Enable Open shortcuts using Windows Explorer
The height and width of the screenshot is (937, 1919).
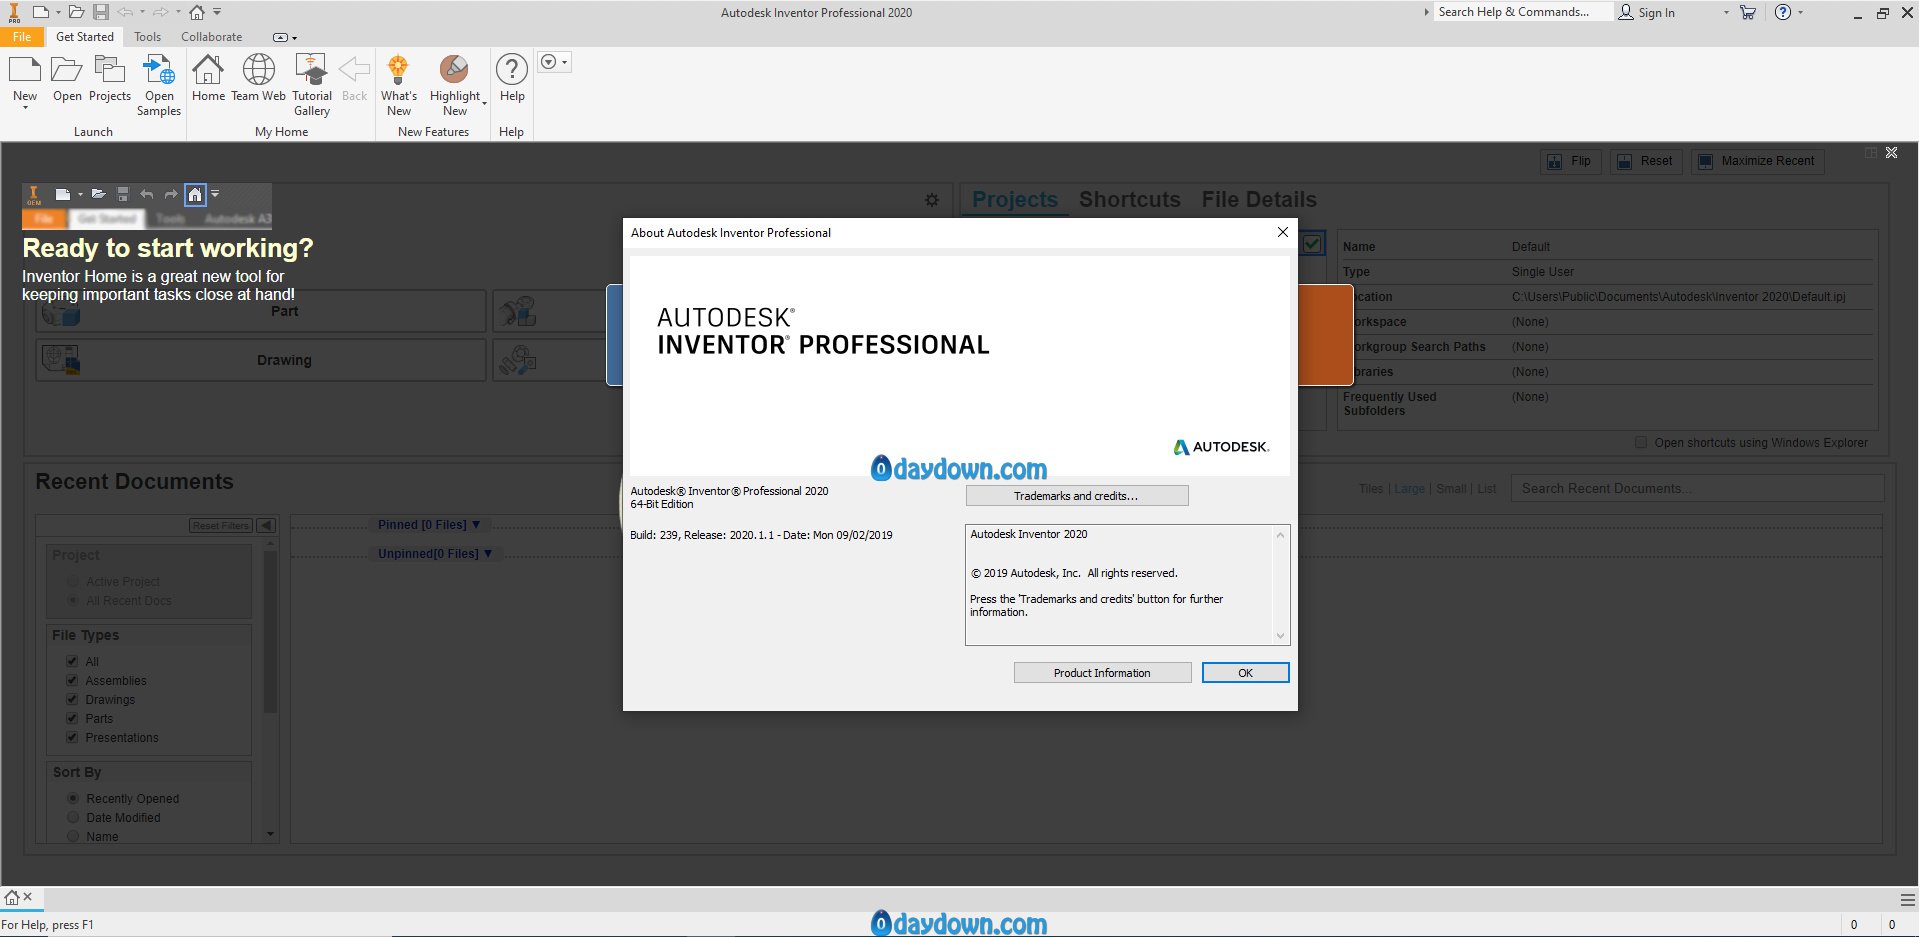click(x=1640, y=442)
